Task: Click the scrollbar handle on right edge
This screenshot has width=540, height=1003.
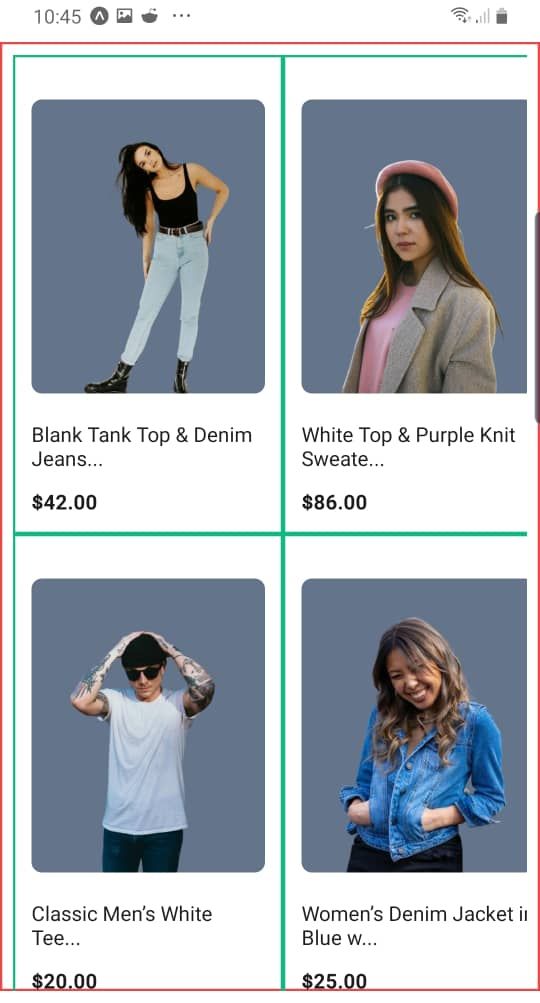Action: click(537, 317)
